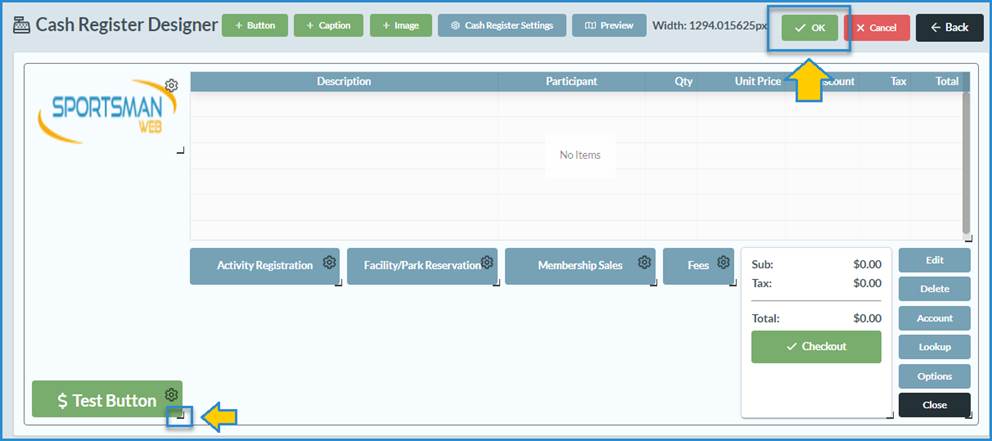992x441 pixels.
Task: Click the Description column header
Action: point(343,82)
